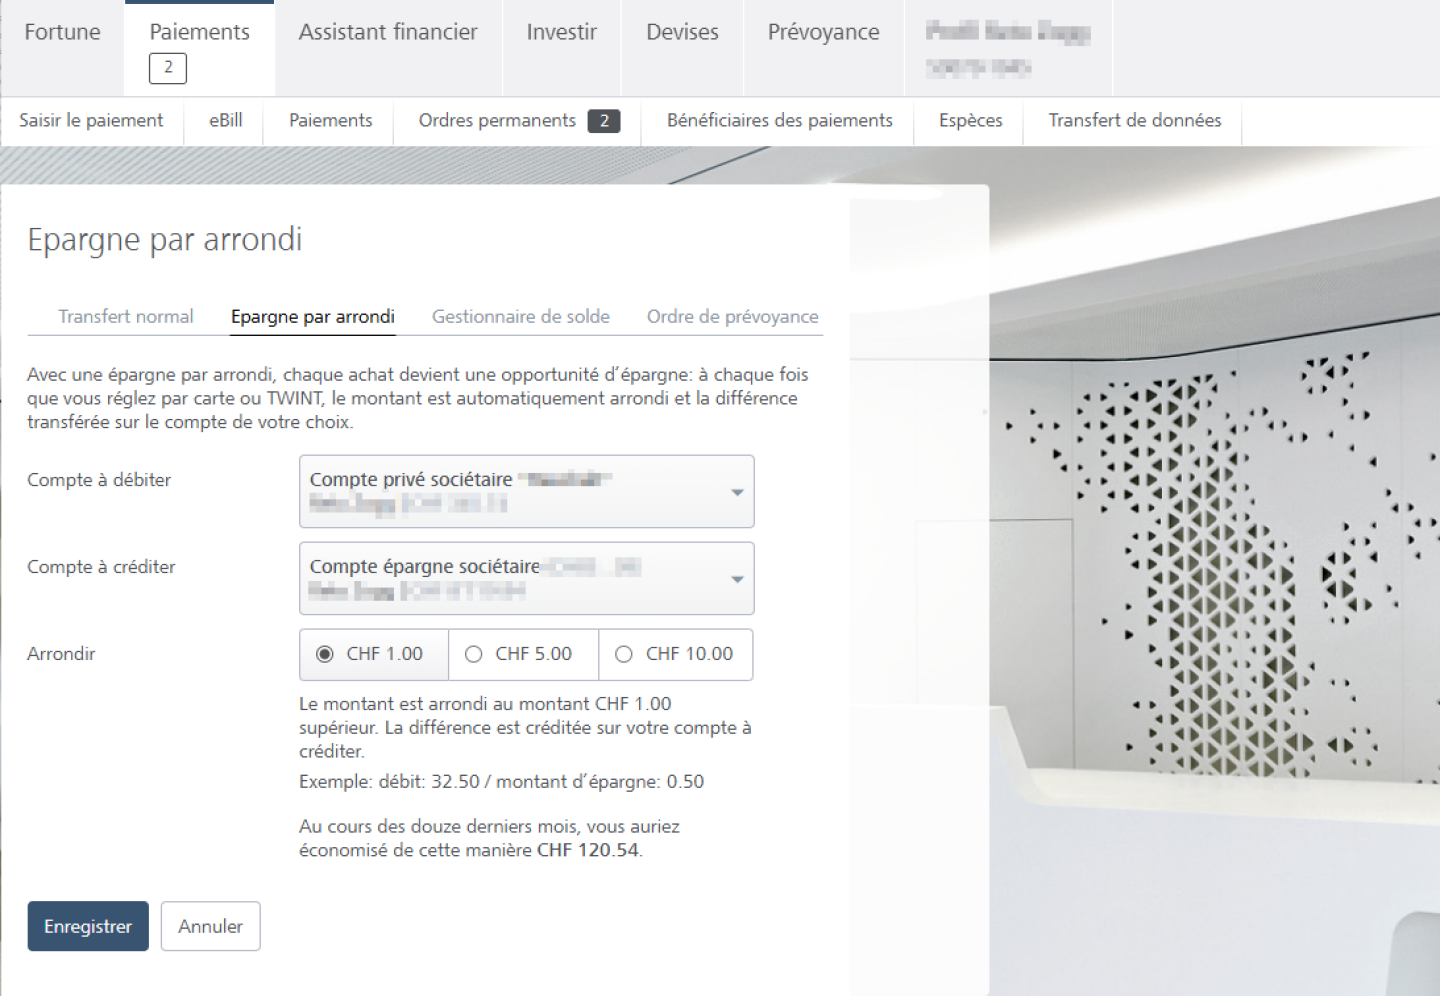
Task: Open the eBill submenu
Action: (225, 121)
